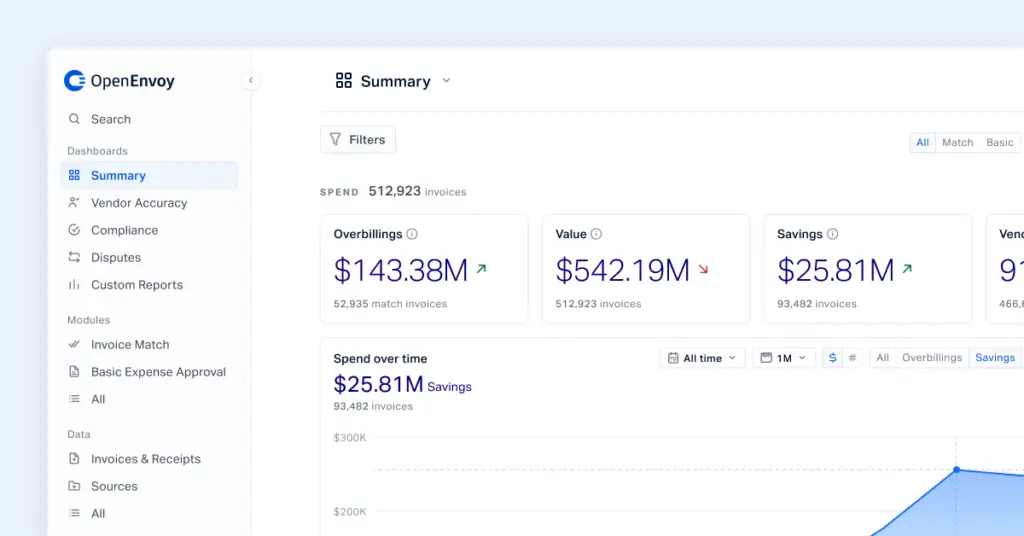This screenshot has height=536, width=1024.
Task: Click the list icon beside All under Data
Action: 74,513
